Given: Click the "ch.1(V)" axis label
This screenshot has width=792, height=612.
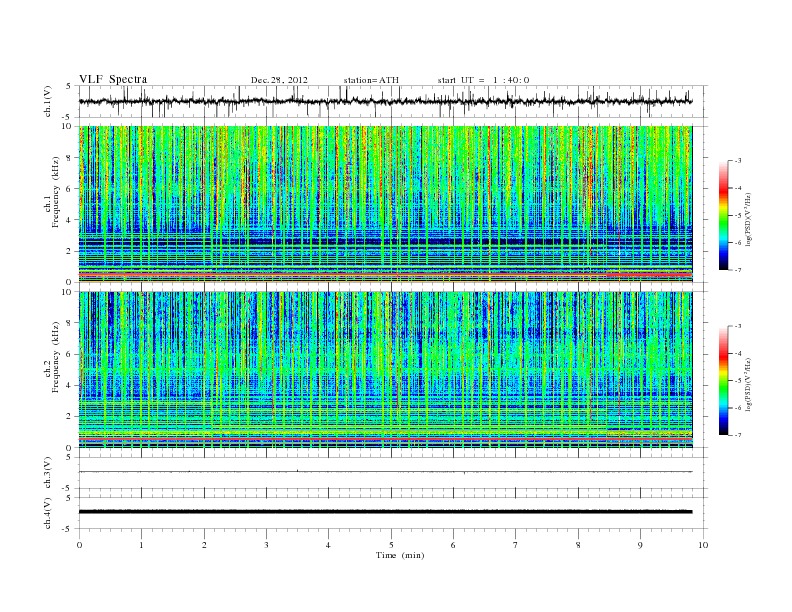Looking at the screenshot, I should [x=48, y=103].
